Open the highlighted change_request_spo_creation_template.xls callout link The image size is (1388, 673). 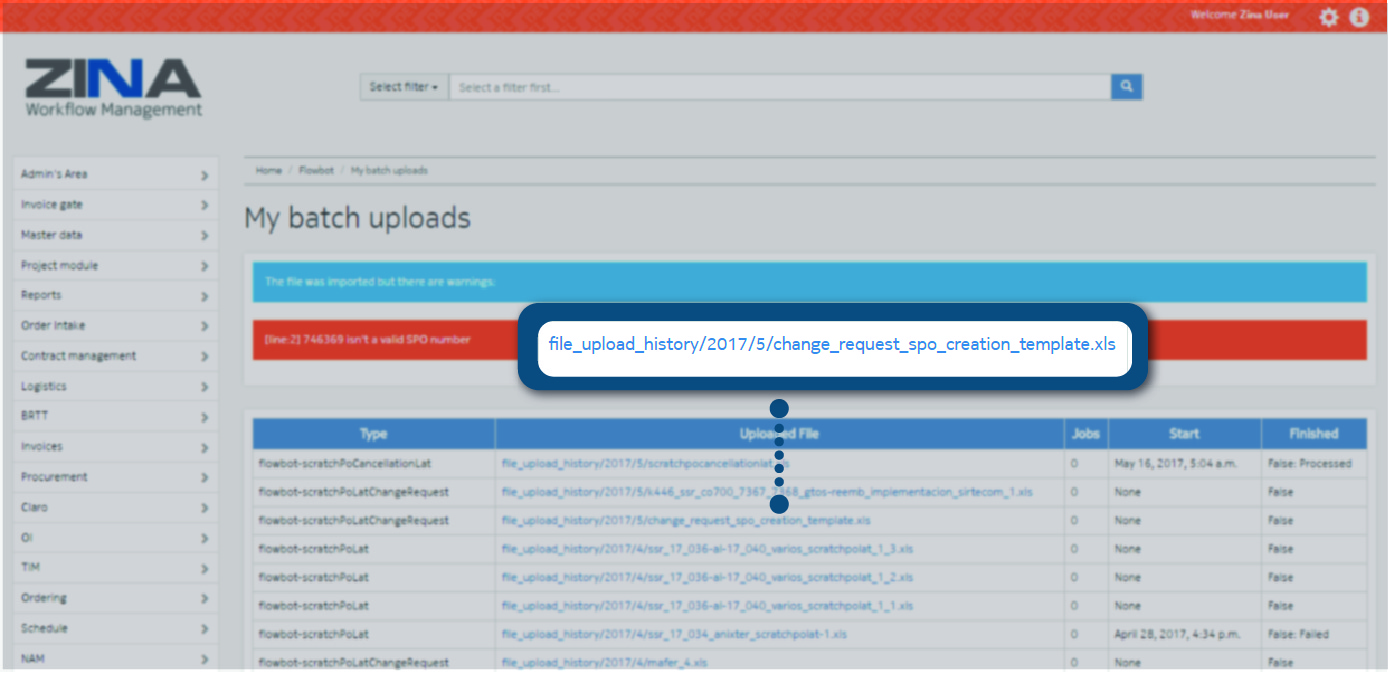click(x=831, y=345)
